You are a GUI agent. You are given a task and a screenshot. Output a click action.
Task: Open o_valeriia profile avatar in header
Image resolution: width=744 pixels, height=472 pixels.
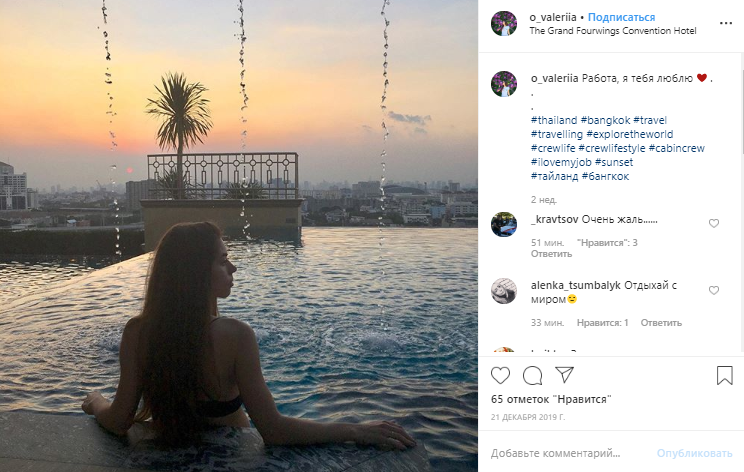click(504, 23)
